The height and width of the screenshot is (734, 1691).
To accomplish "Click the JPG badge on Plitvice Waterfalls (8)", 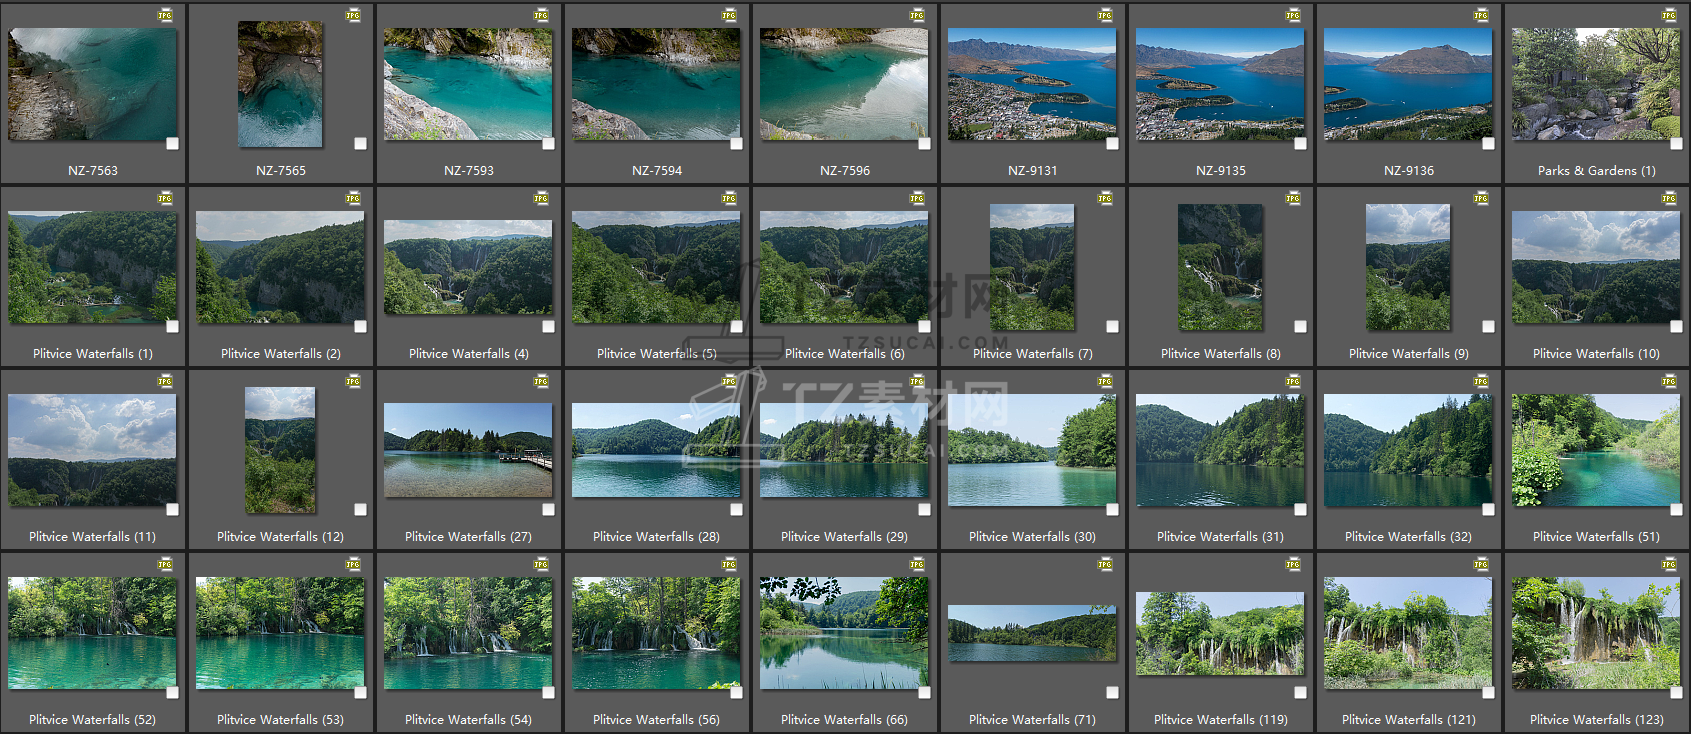I will coord(1293,198).
